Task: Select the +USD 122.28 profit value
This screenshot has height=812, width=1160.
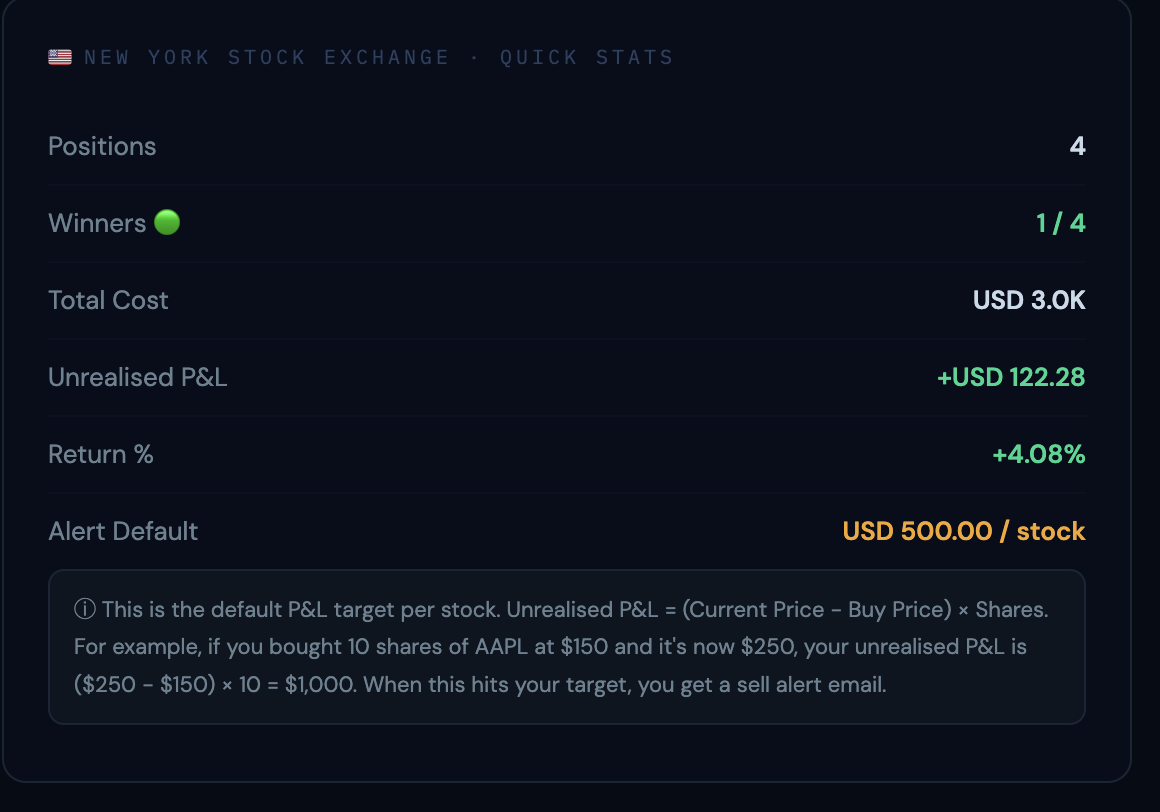Action: [x=1011, y=377]
